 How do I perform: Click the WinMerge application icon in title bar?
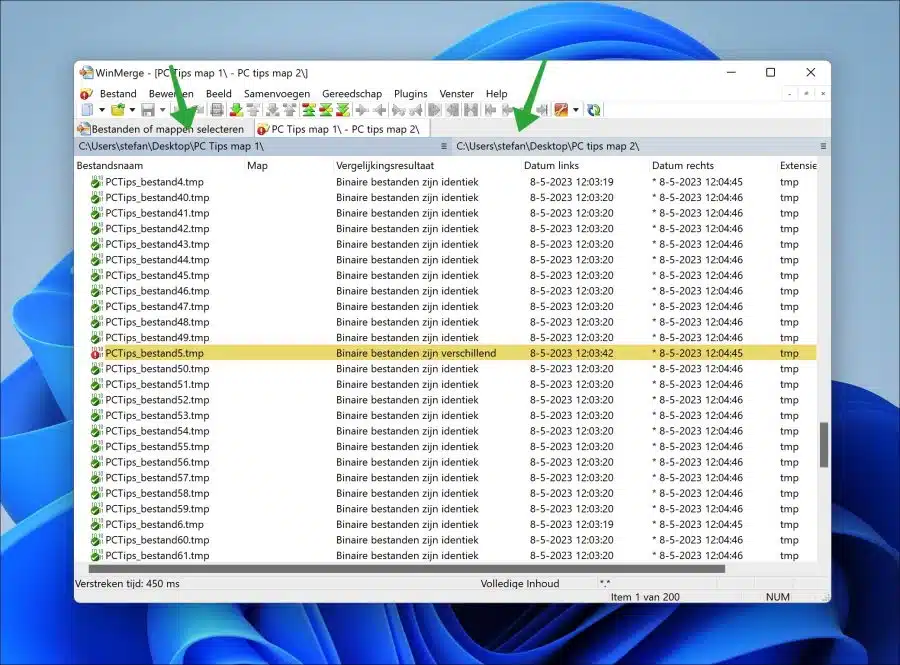pyautogui.click(x=87, y=72)
